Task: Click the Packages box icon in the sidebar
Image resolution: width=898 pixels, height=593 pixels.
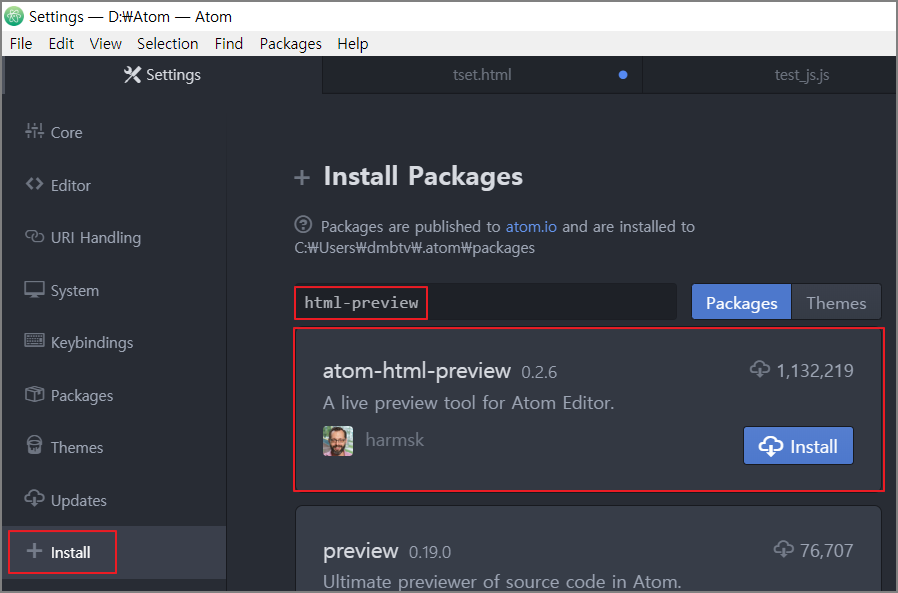Action: click(34, 394)
